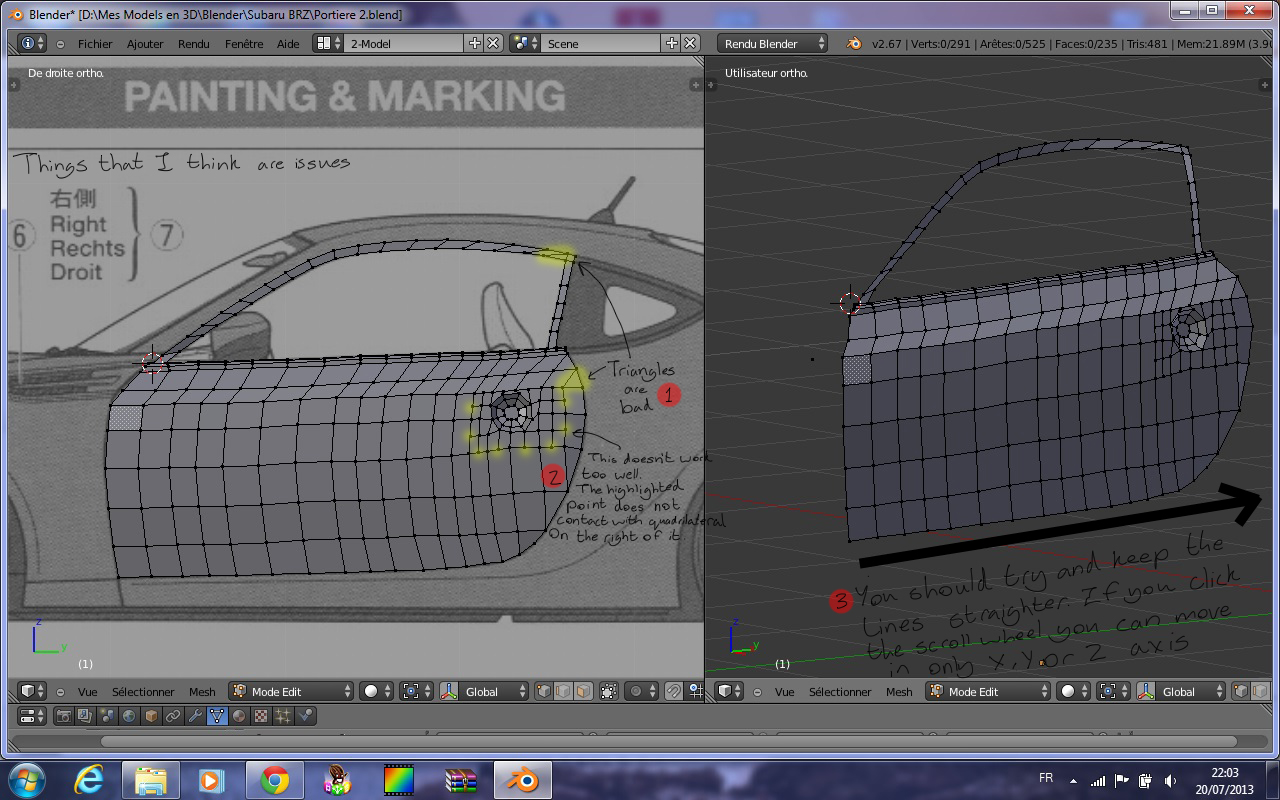1280x800 pixels.
Task: Open the Ajouter menu
Action: click(145, 44)
